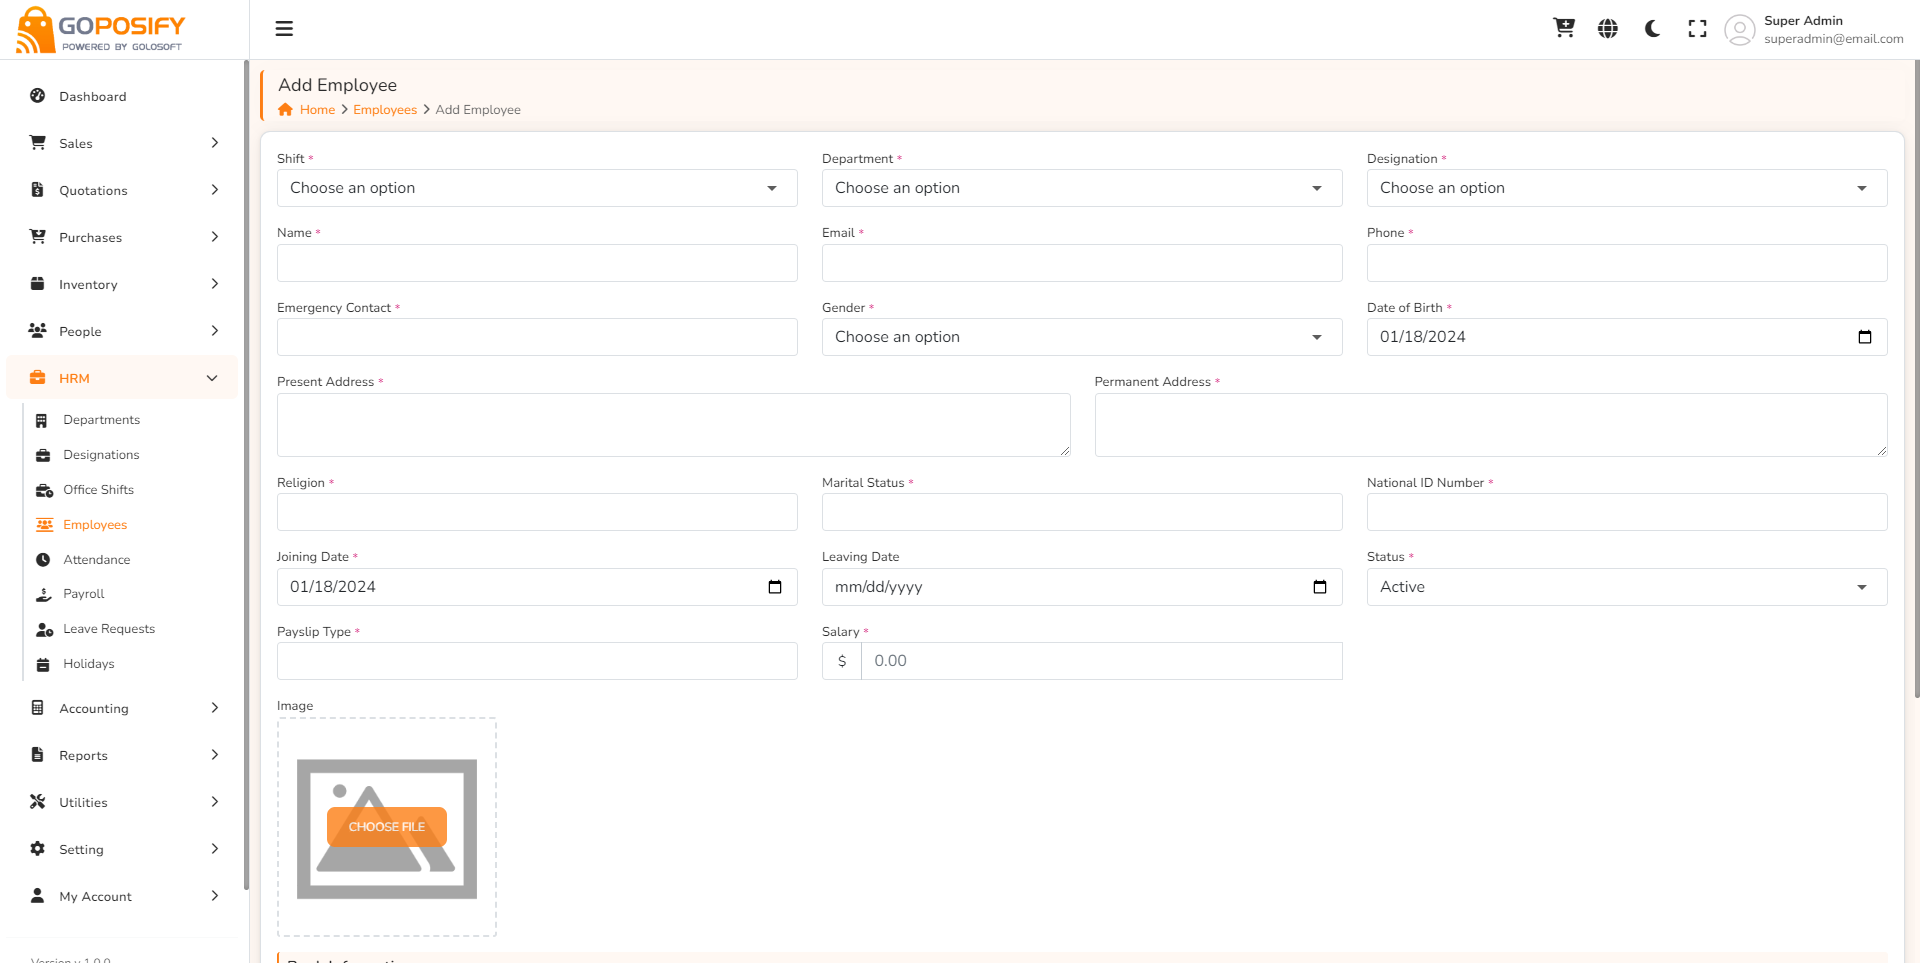Click the language globe icon
1920x963 pixels.
coord(1608,29)
